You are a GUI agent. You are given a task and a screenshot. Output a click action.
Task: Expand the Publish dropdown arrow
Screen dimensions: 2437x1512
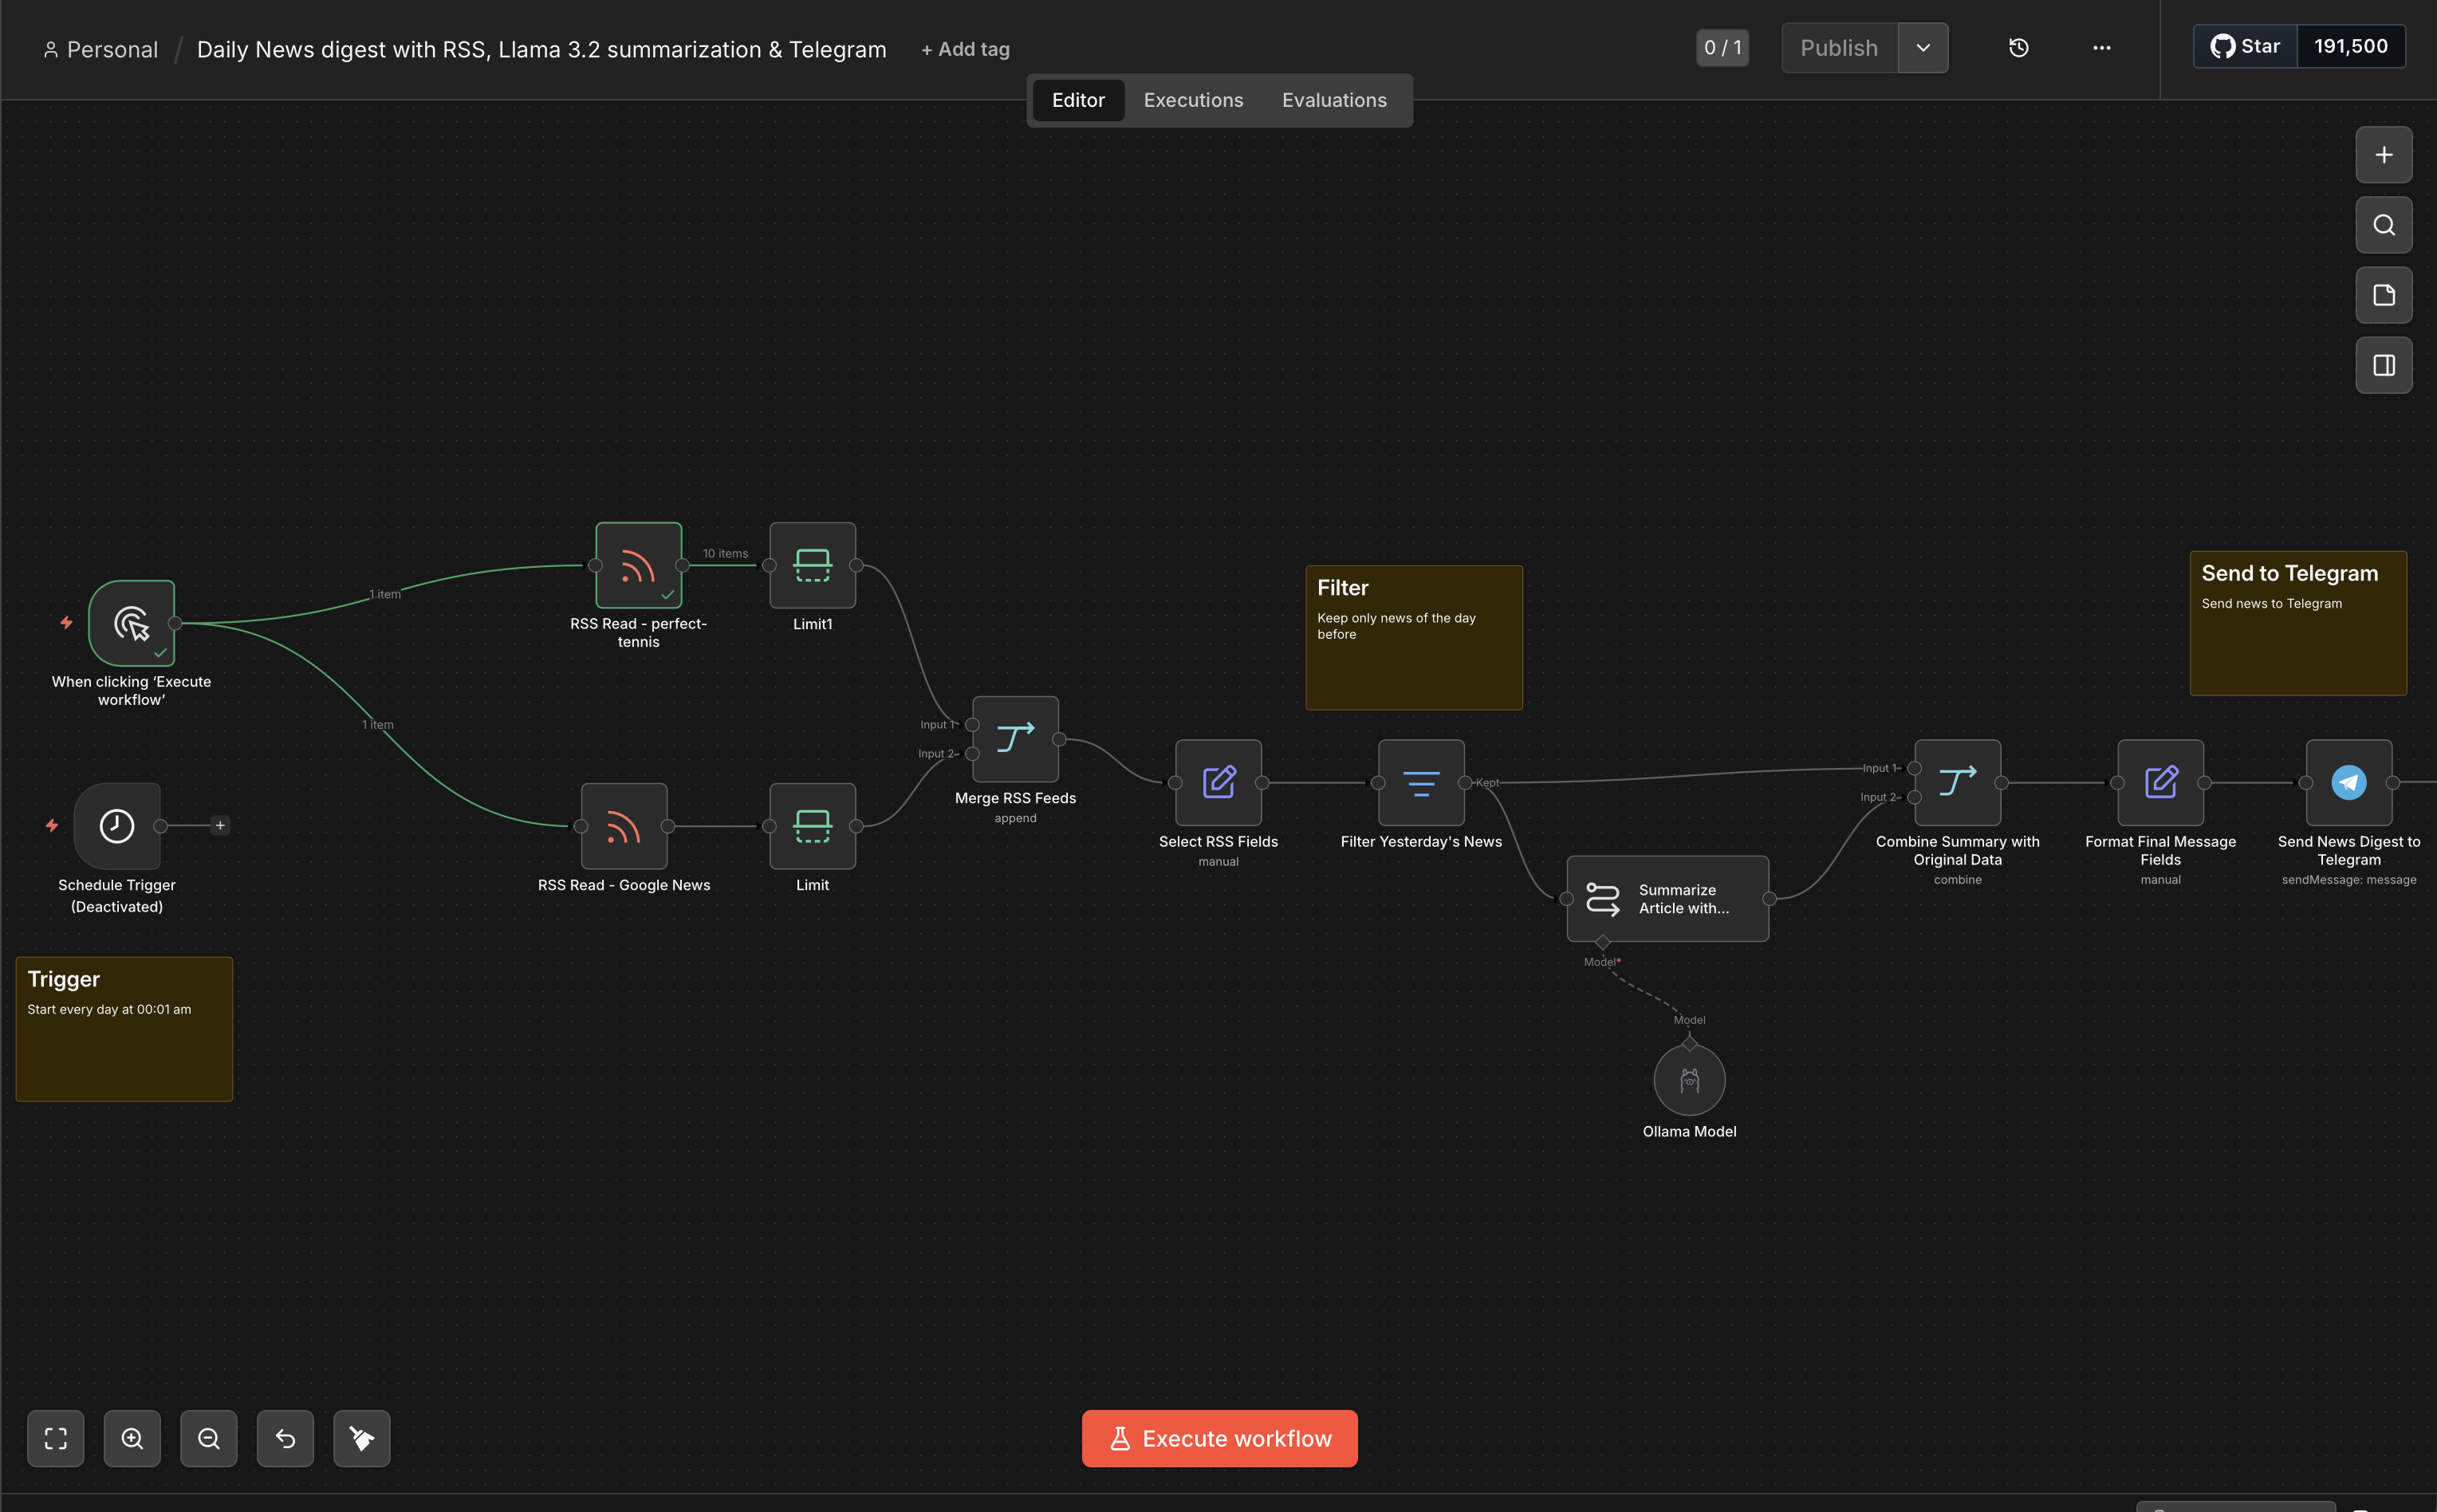1923,48
